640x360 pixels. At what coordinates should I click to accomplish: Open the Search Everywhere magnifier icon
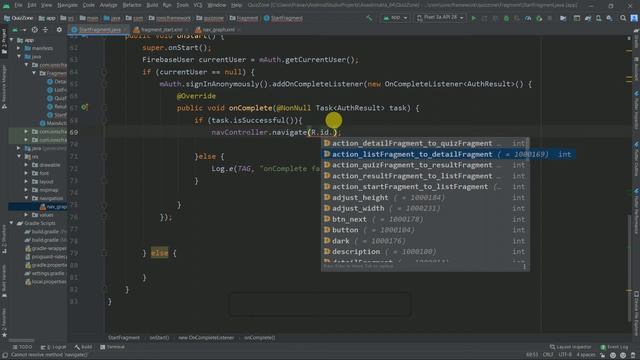[623, 18]
